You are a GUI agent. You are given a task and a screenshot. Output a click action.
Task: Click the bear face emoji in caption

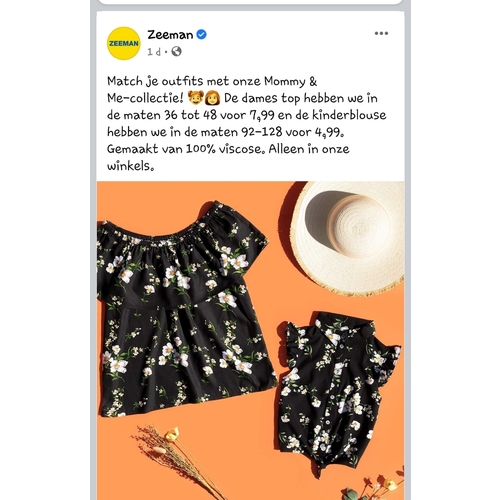[195, 98]
